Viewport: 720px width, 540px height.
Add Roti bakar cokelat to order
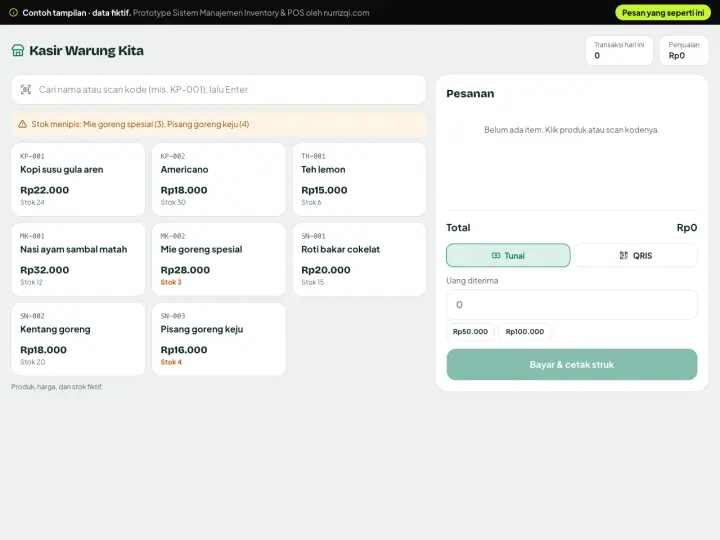359,259
